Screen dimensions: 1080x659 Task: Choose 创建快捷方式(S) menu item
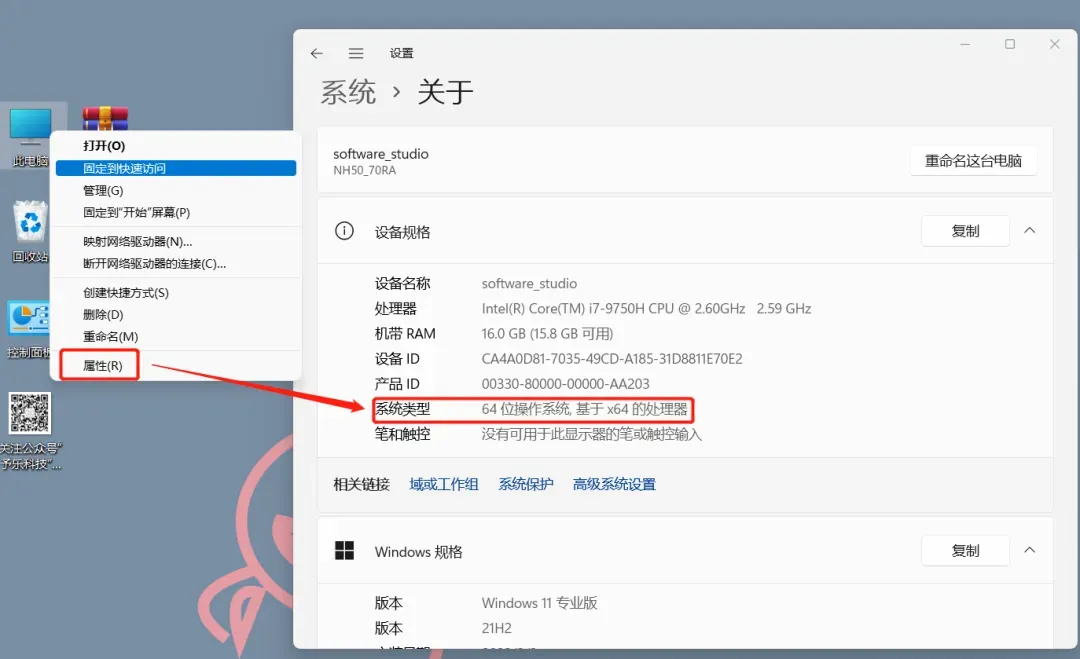(178, 292)
